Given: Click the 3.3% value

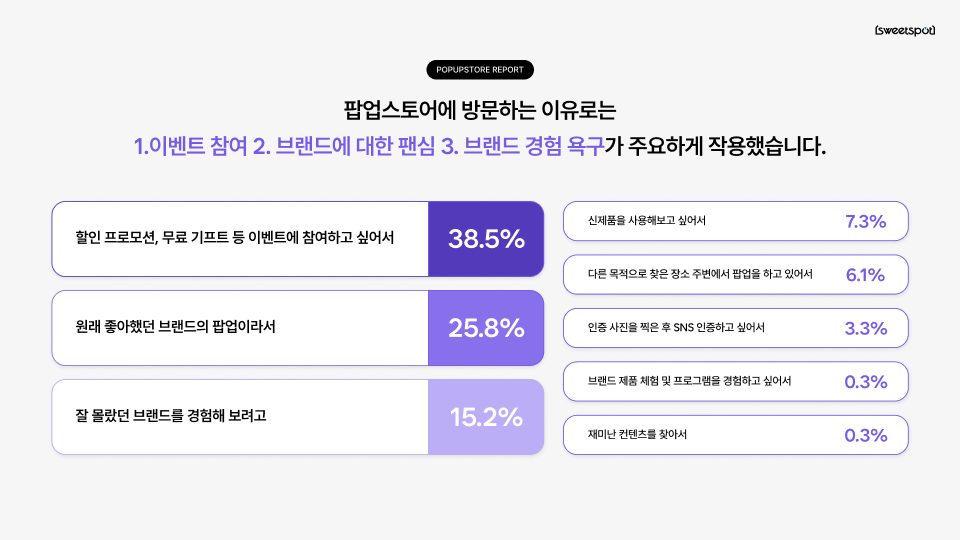Looking at the screenshot, I should pyautogui.click(x=866, y=328).
